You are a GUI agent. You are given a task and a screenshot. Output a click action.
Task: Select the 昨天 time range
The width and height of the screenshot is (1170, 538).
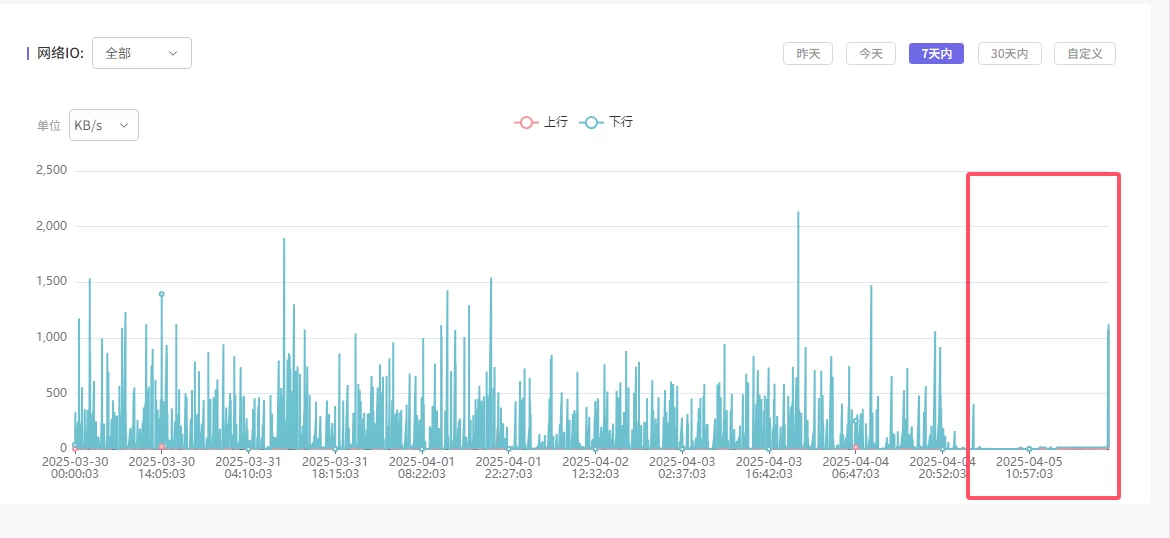pyautogui.click(x=807, y=54)
